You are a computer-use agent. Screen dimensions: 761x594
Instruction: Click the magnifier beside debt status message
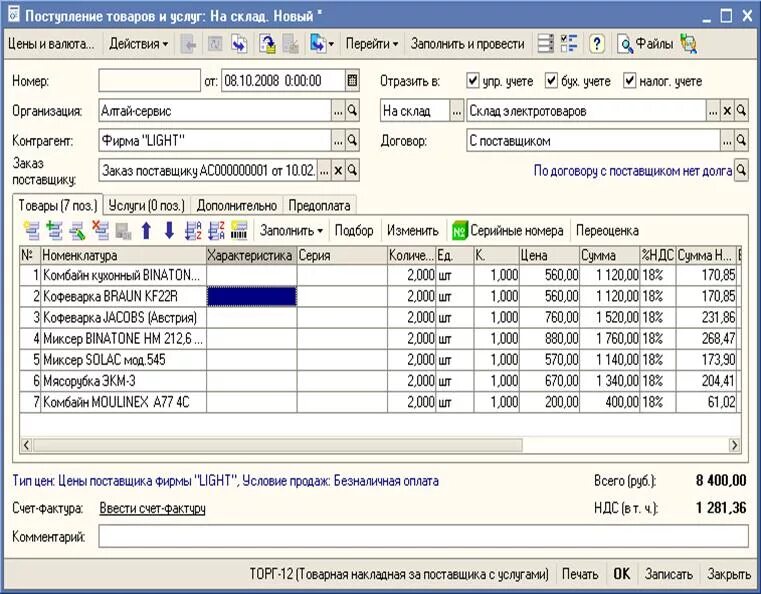tap(741, 171)
